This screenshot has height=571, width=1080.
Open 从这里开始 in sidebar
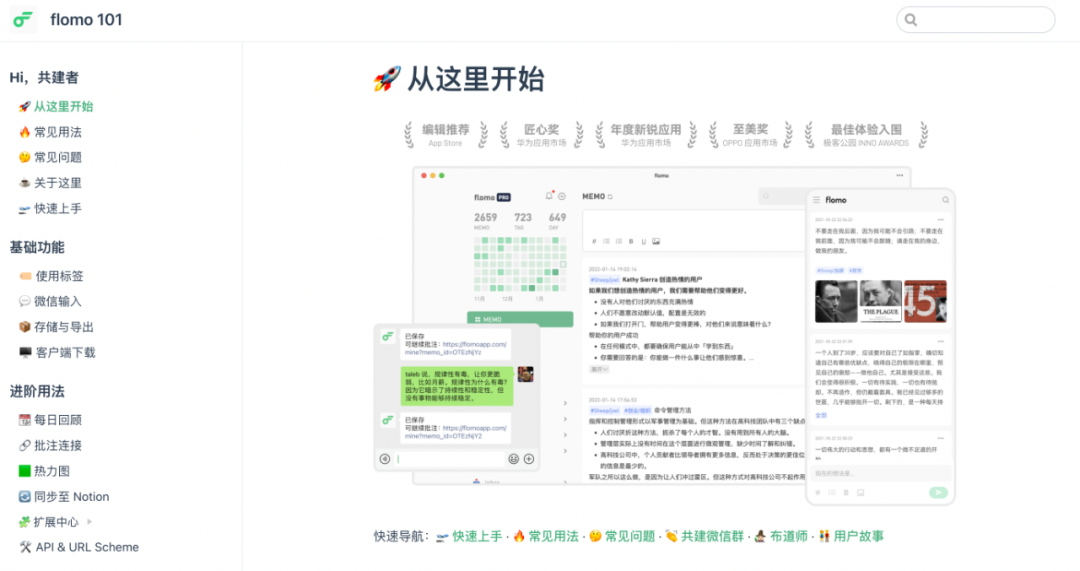coord(63,107)
